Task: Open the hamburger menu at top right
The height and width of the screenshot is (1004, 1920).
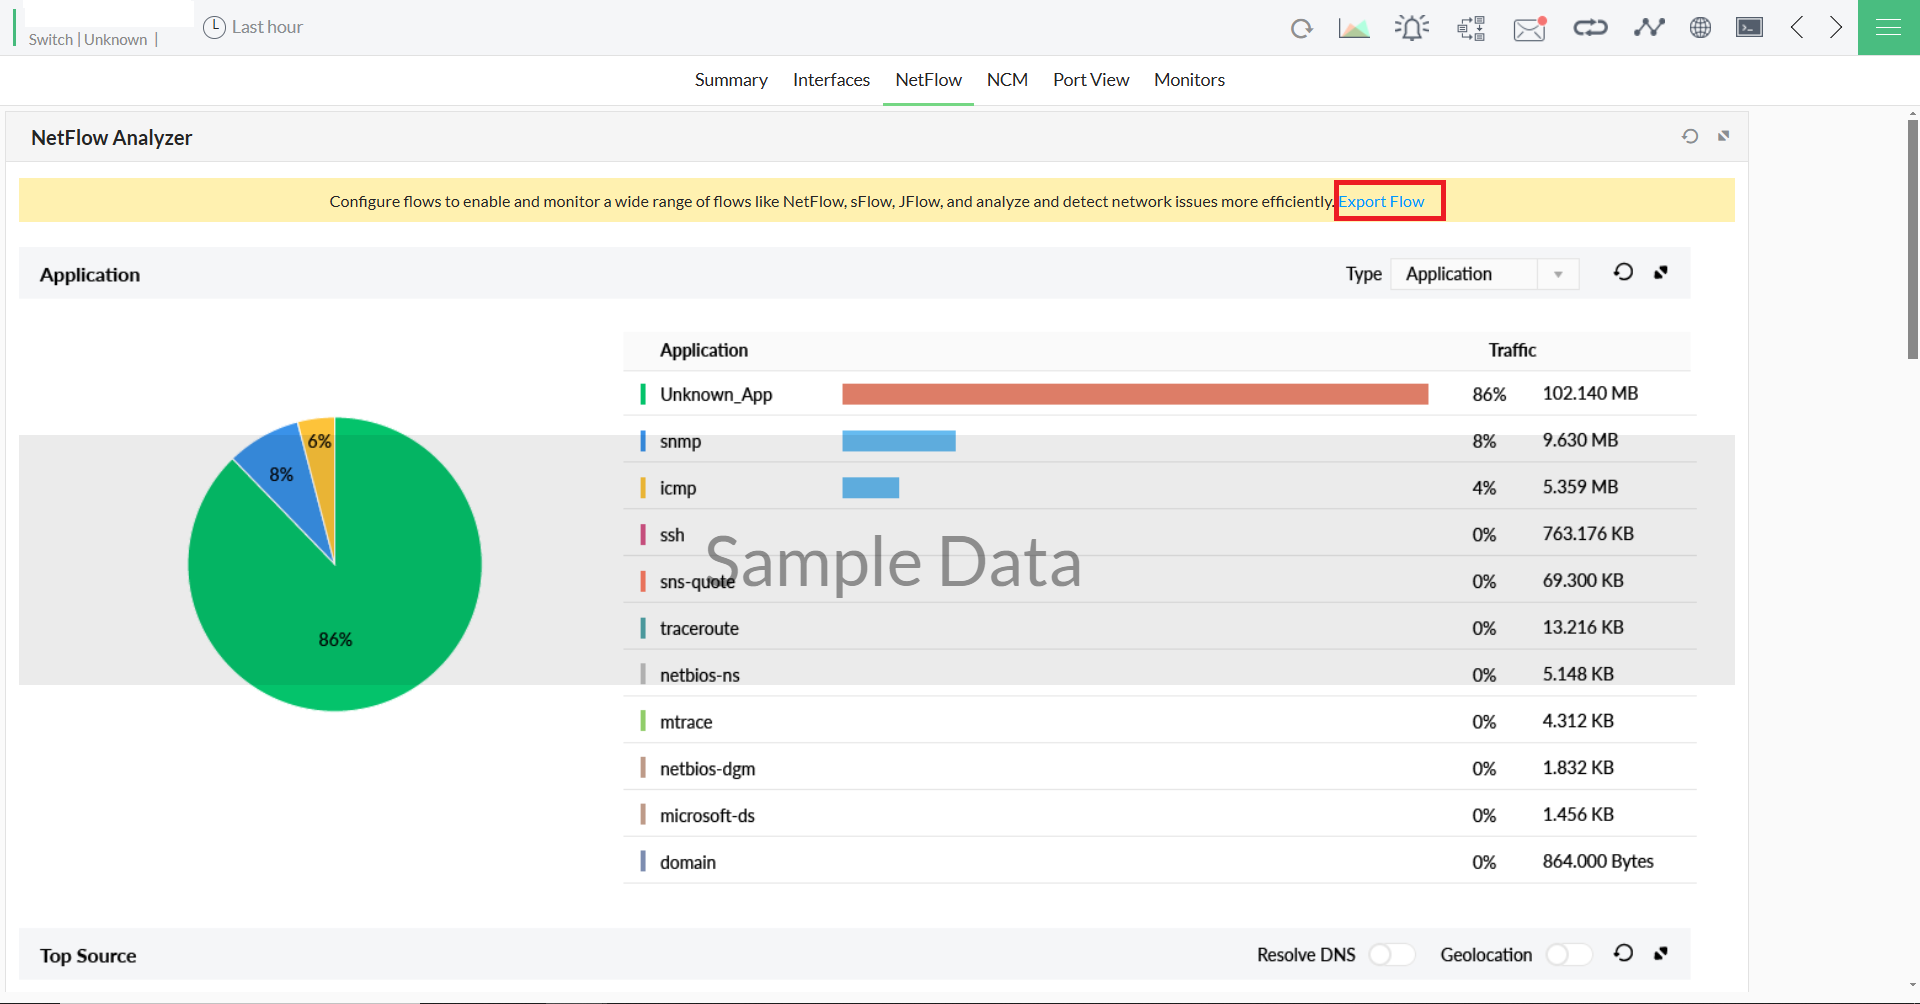Action: [x=1889, y=27]
